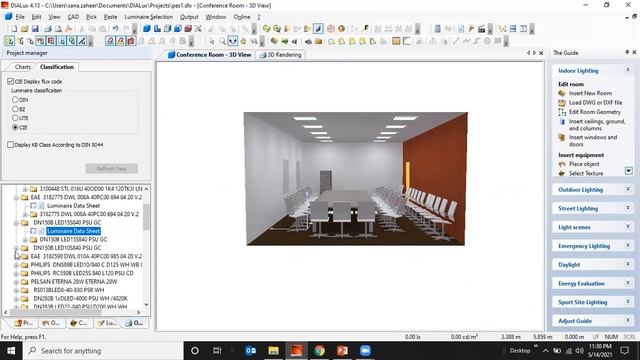Click the magnifier zoom tool icon
Image resolution: width=640 pixels, height=360 pixels.
222,41
